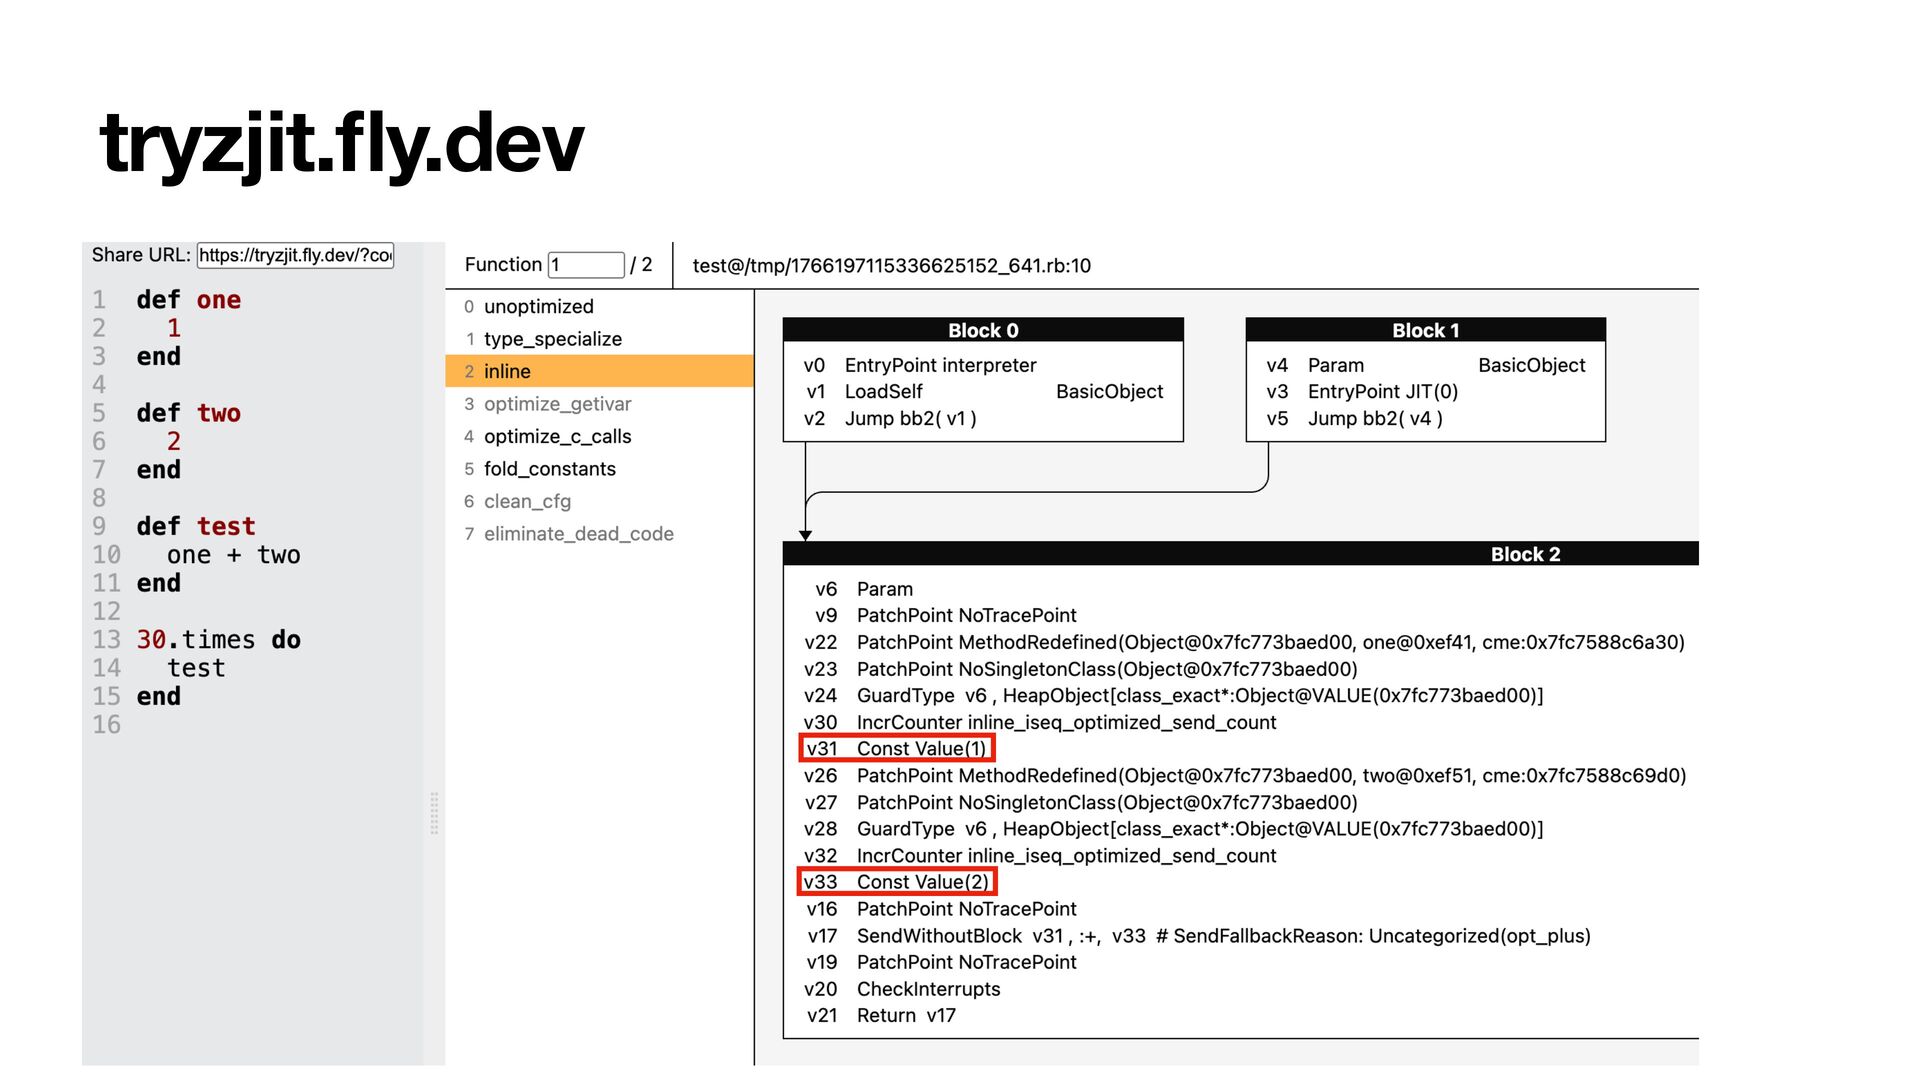The image size is (1920, 1080).
Task: Click the Block 1 header
Action: coord(1425,331)
